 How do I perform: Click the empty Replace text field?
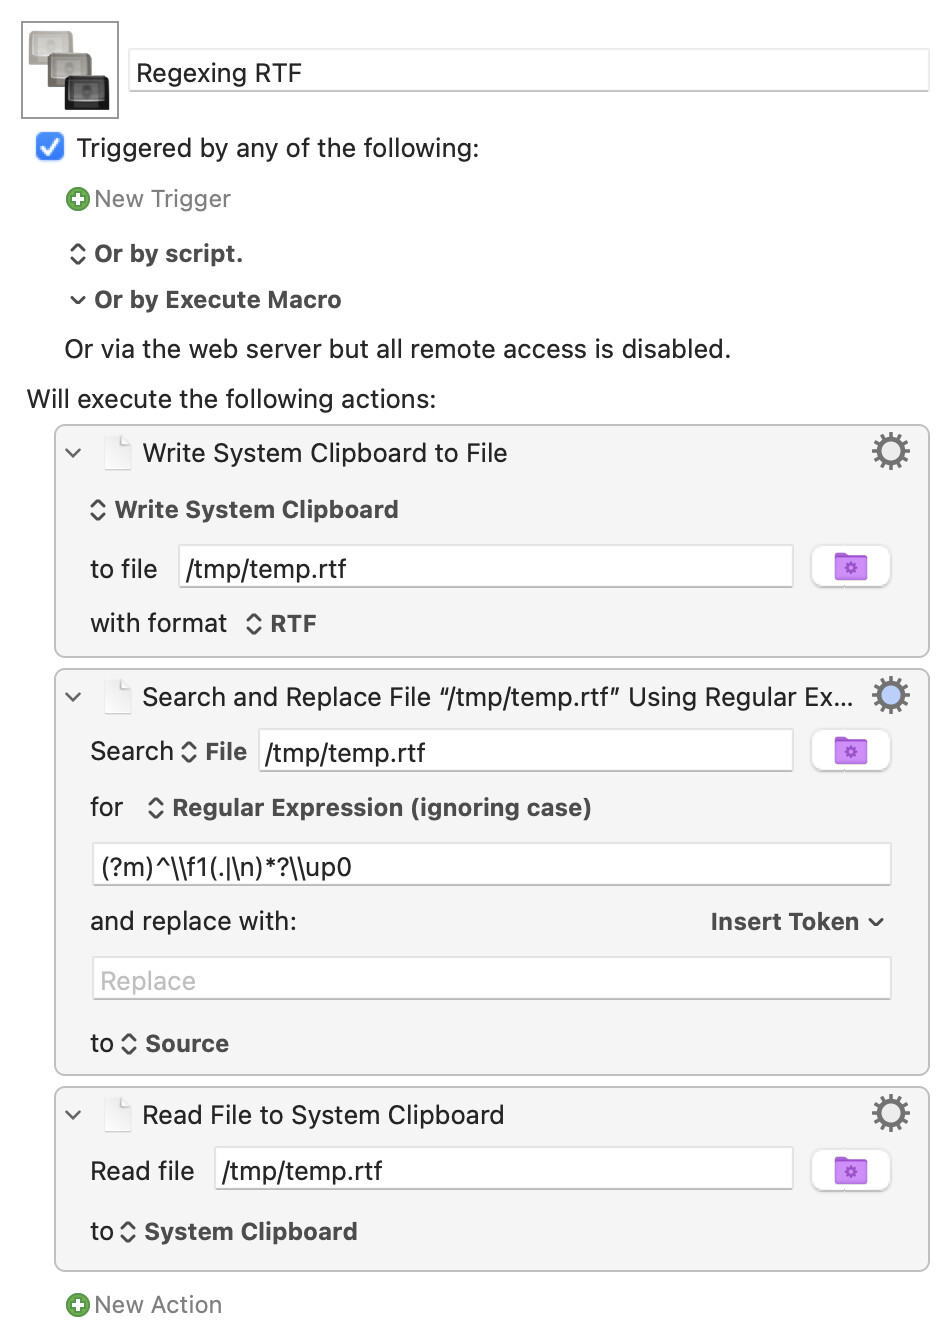point(491,979)
